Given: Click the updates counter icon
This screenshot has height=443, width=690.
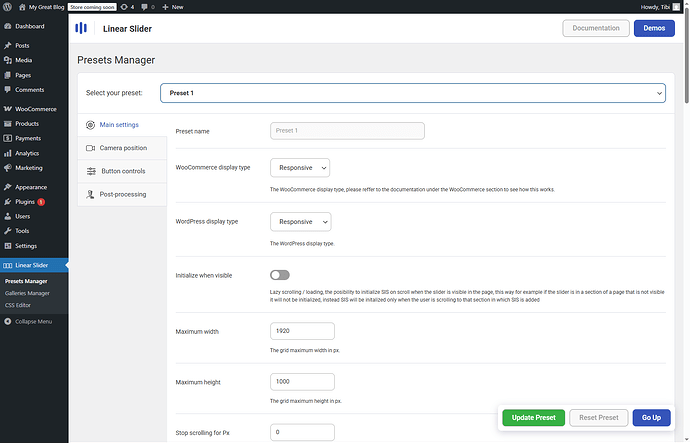Looking at the screenshot, I should point(124,7).
